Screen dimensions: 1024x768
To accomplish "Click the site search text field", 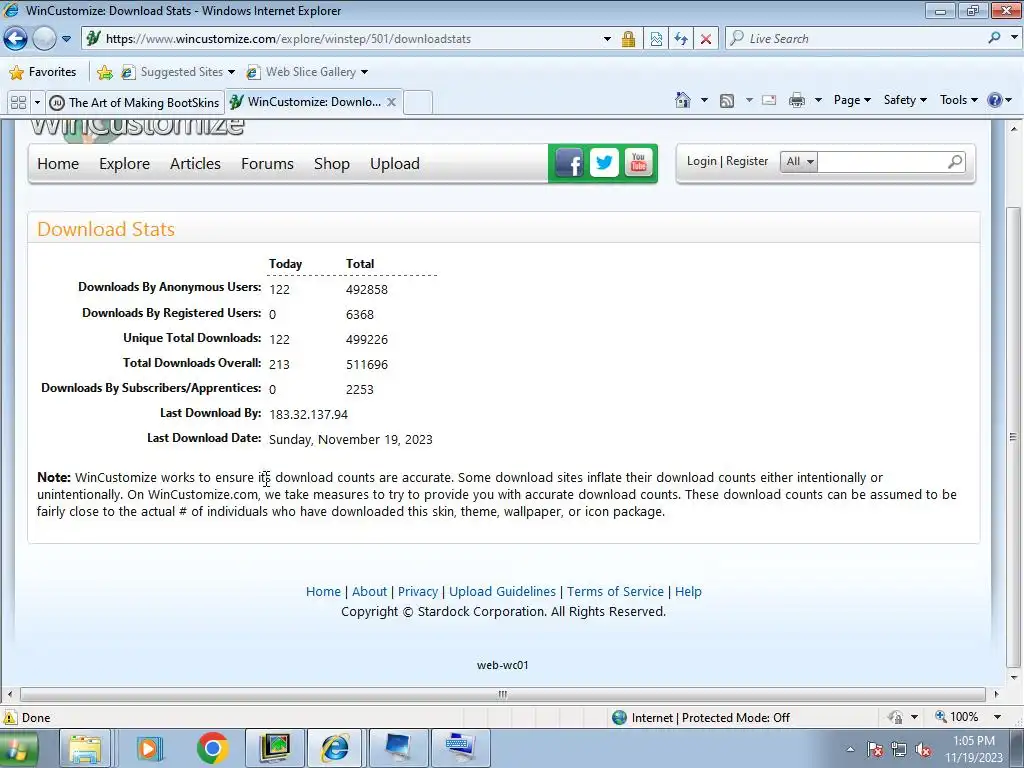I will tap(880, 161).
